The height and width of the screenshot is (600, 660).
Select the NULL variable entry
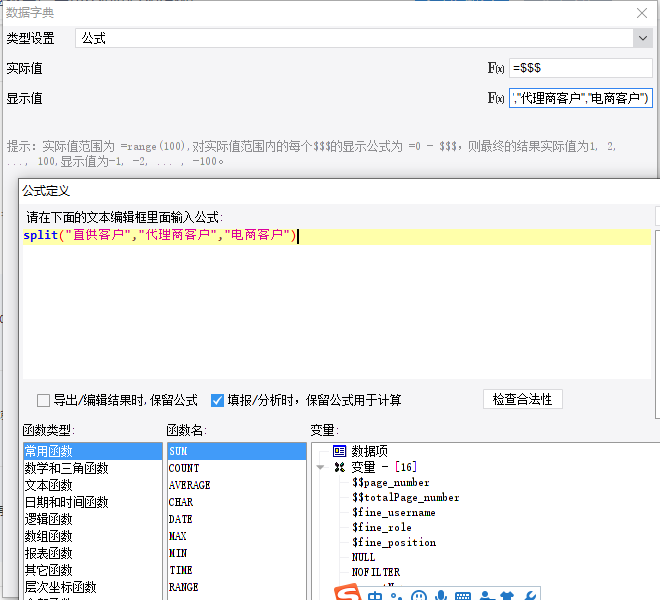pos(363,557)
